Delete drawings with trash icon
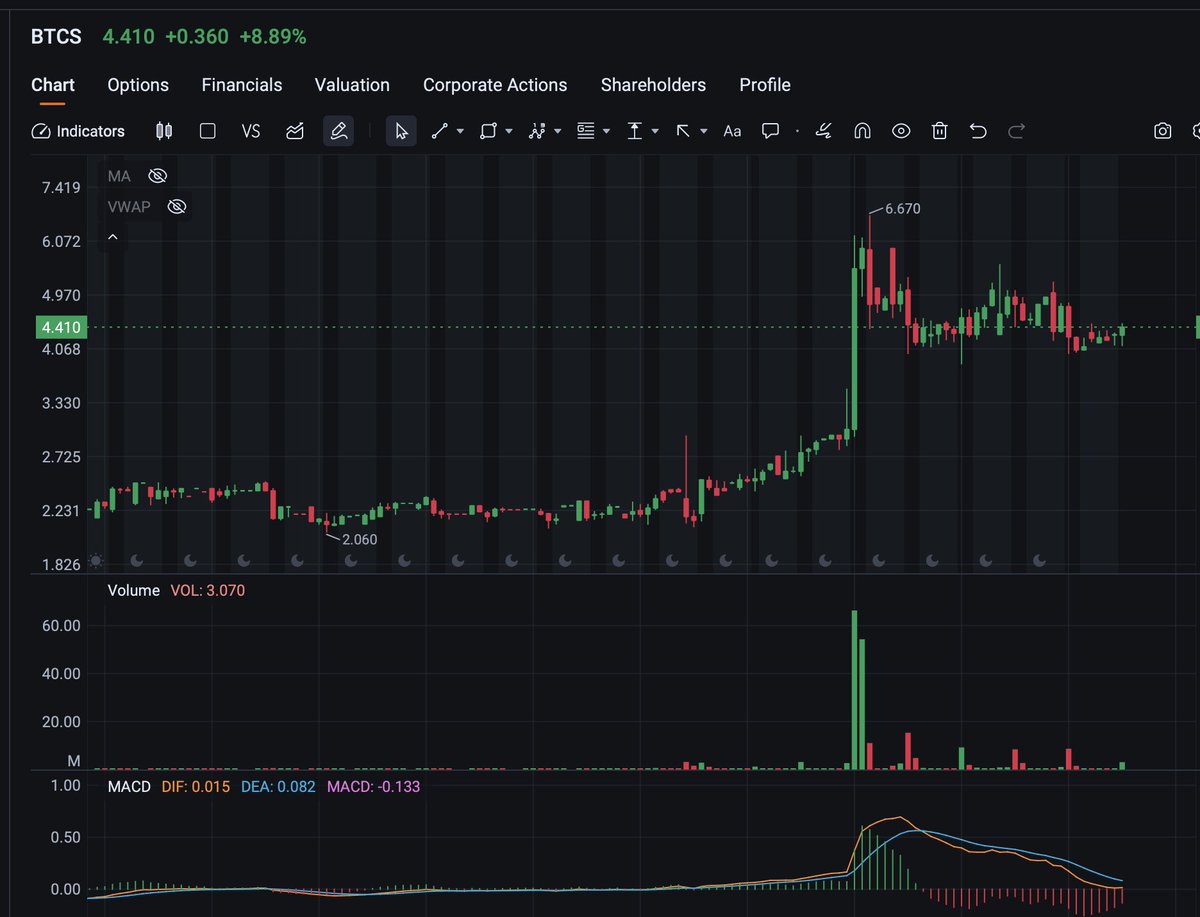The height and width of the screenshot is (917, 1200). tap(940, 131)
